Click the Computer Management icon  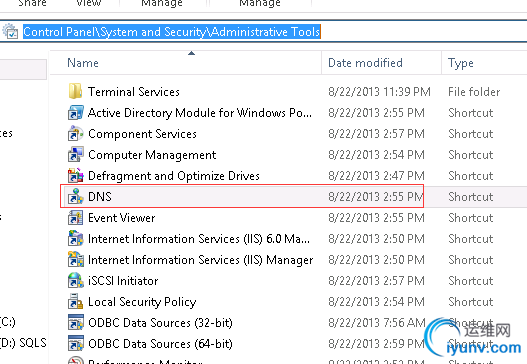[x=75, y=155]
